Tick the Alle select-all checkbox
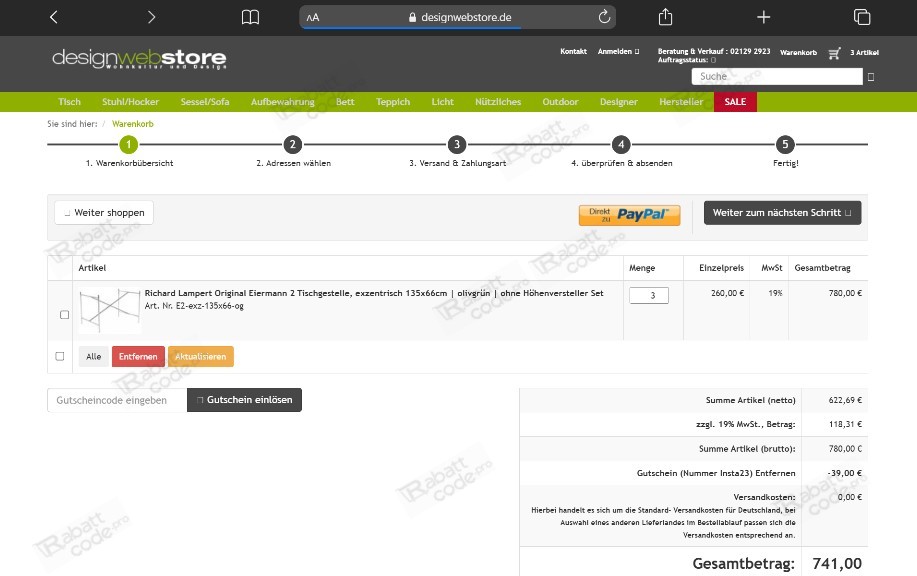917x576 pixels. (x=60, y=356)
